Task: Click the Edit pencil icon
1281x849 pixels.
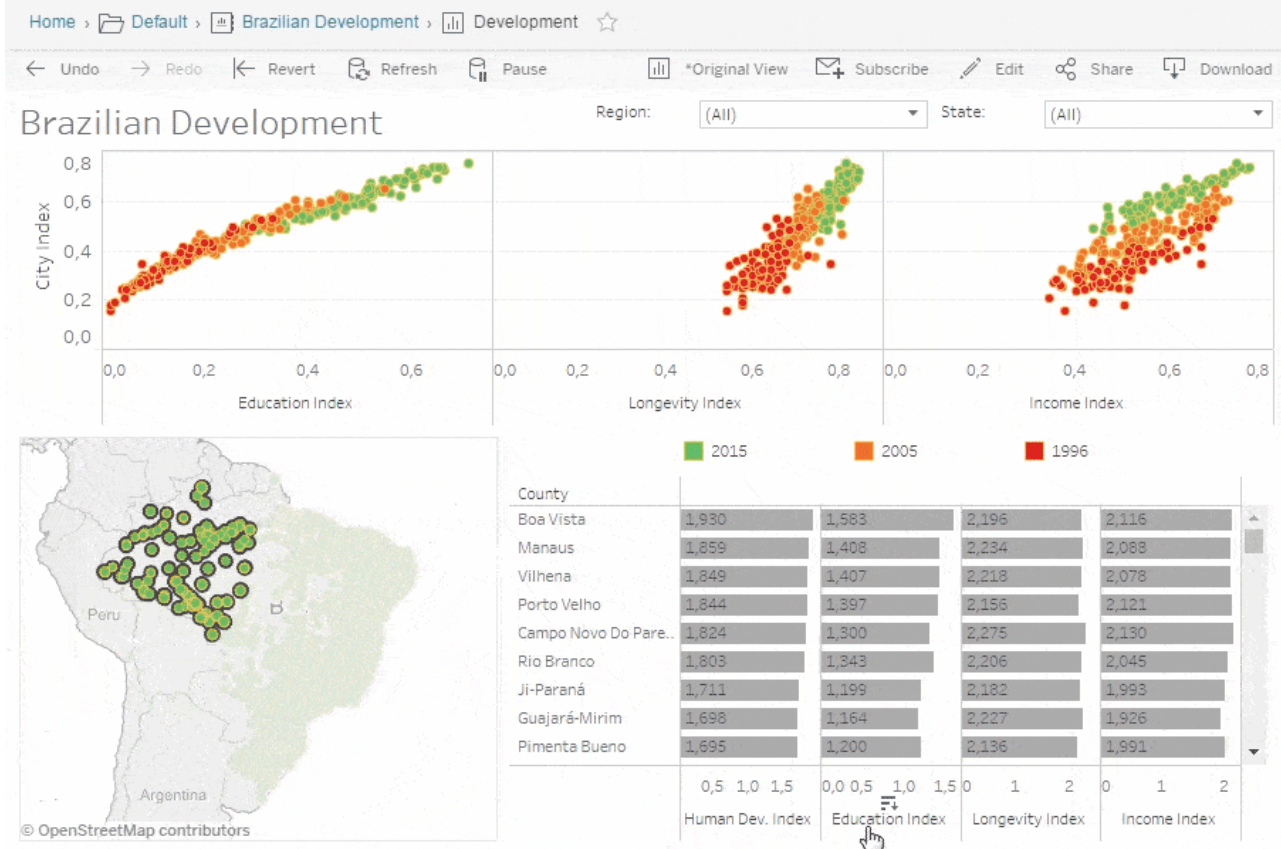Action: click(970, 69)
